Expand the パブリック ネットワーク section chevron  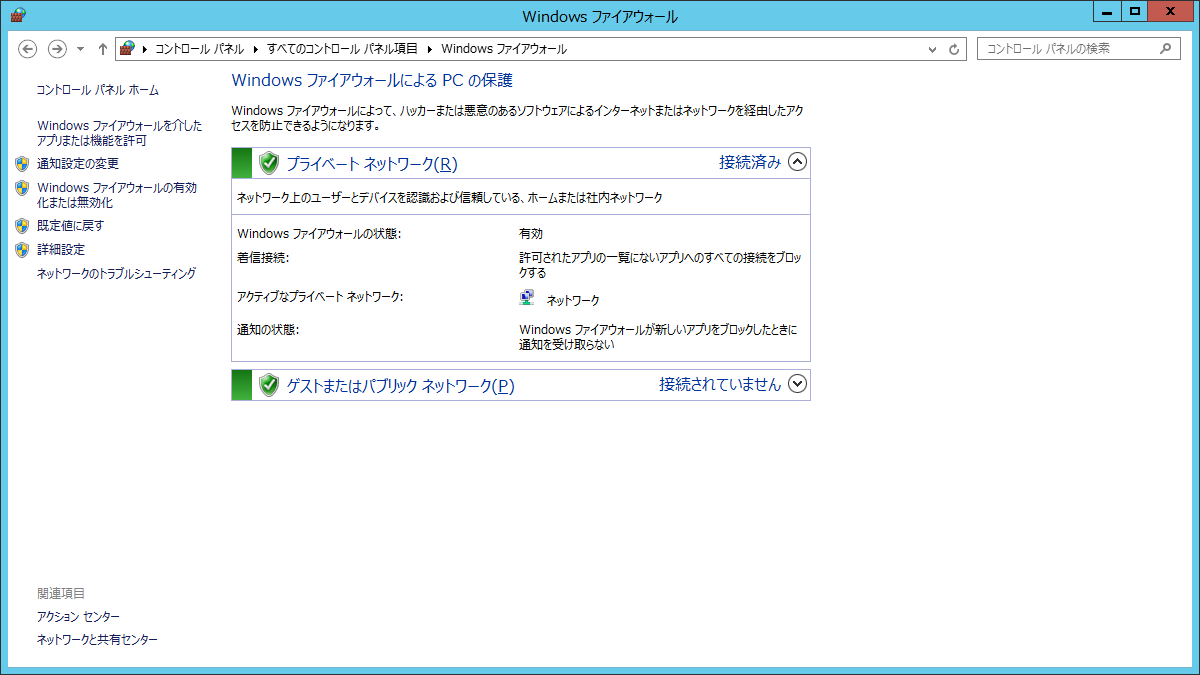pos(797,383)
